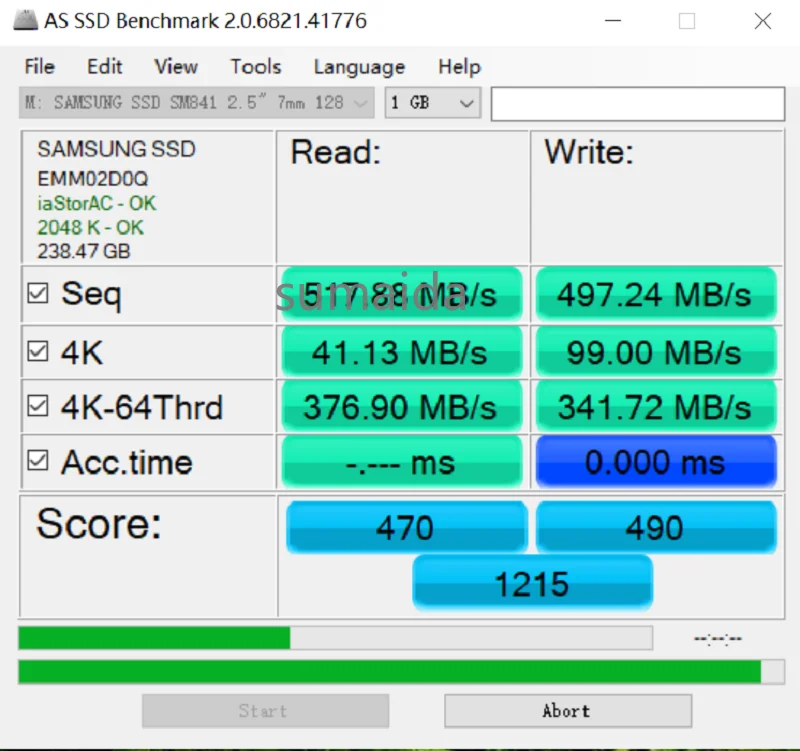Click the 238.47 GB capacity text
This screenshot has height=751, width=800.
click(84, 251)
